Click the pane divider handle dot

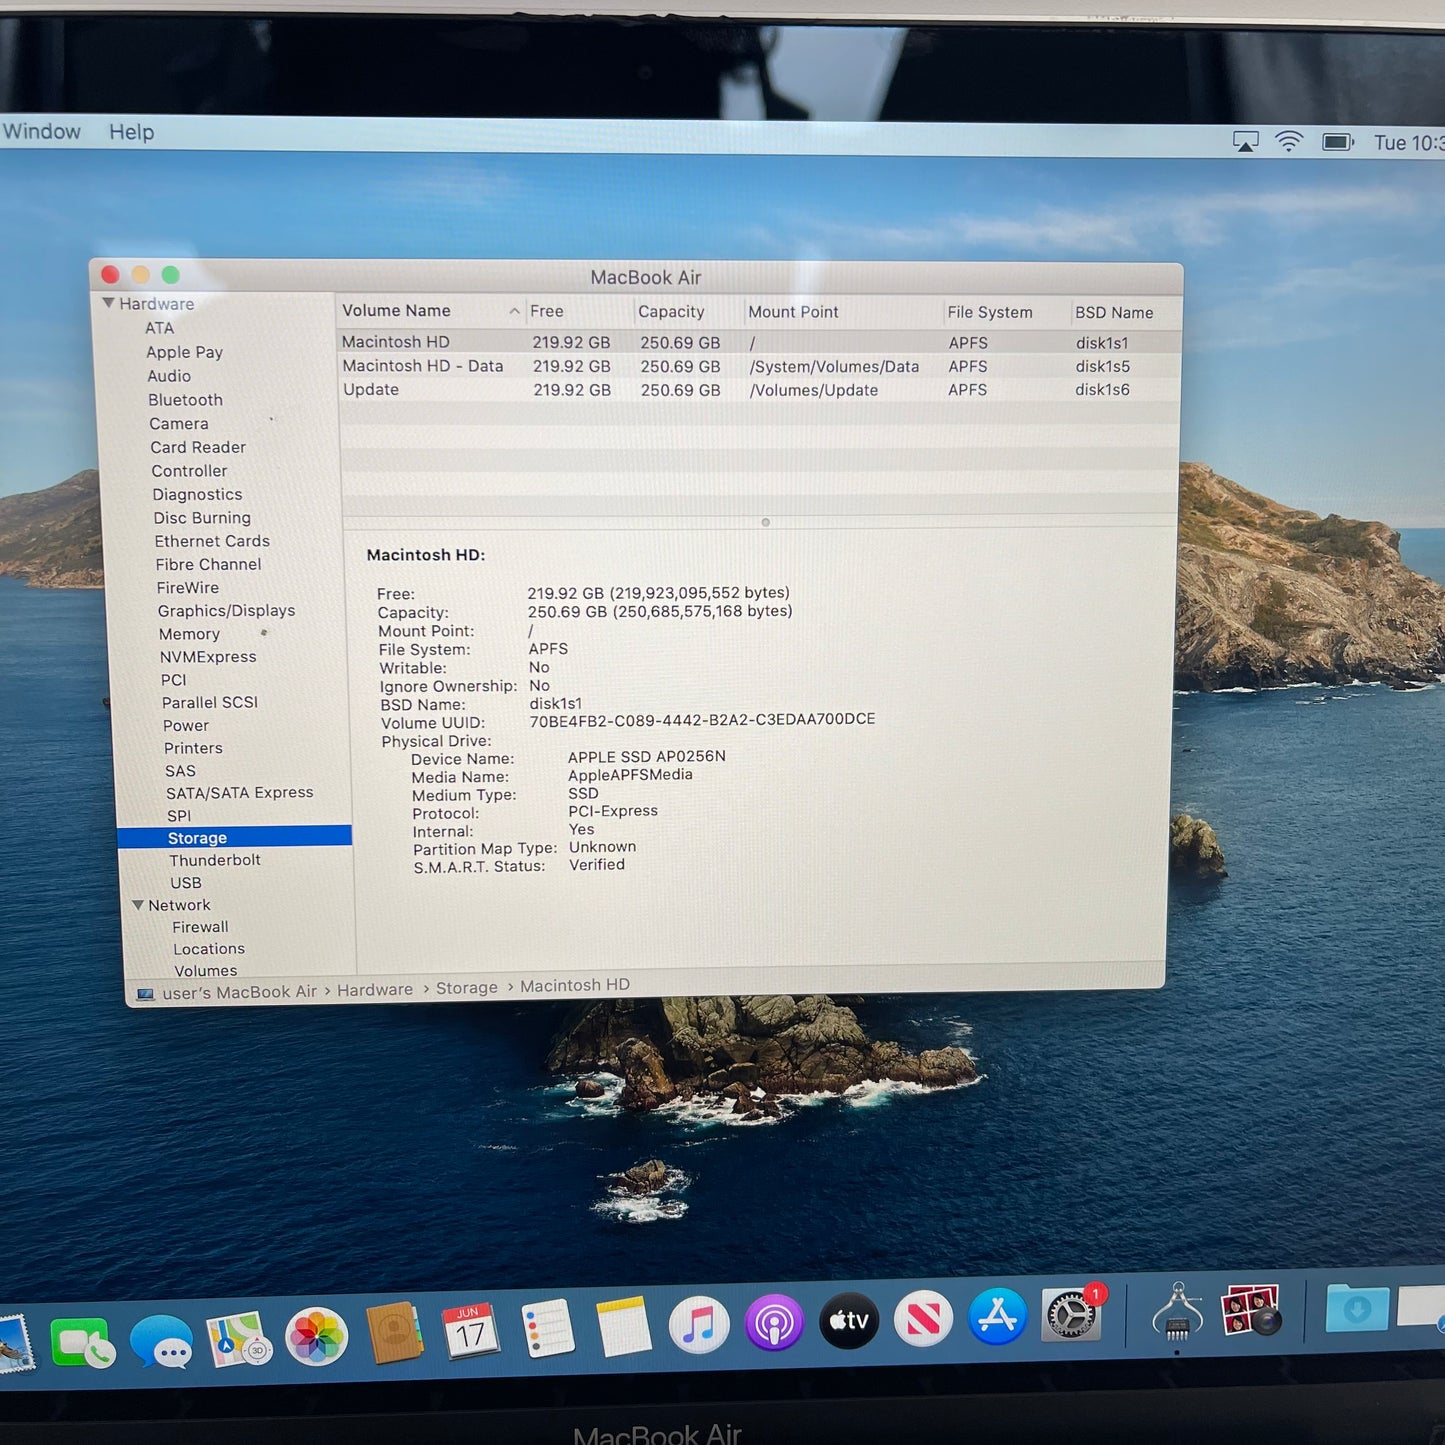click(x=766, y=522)
